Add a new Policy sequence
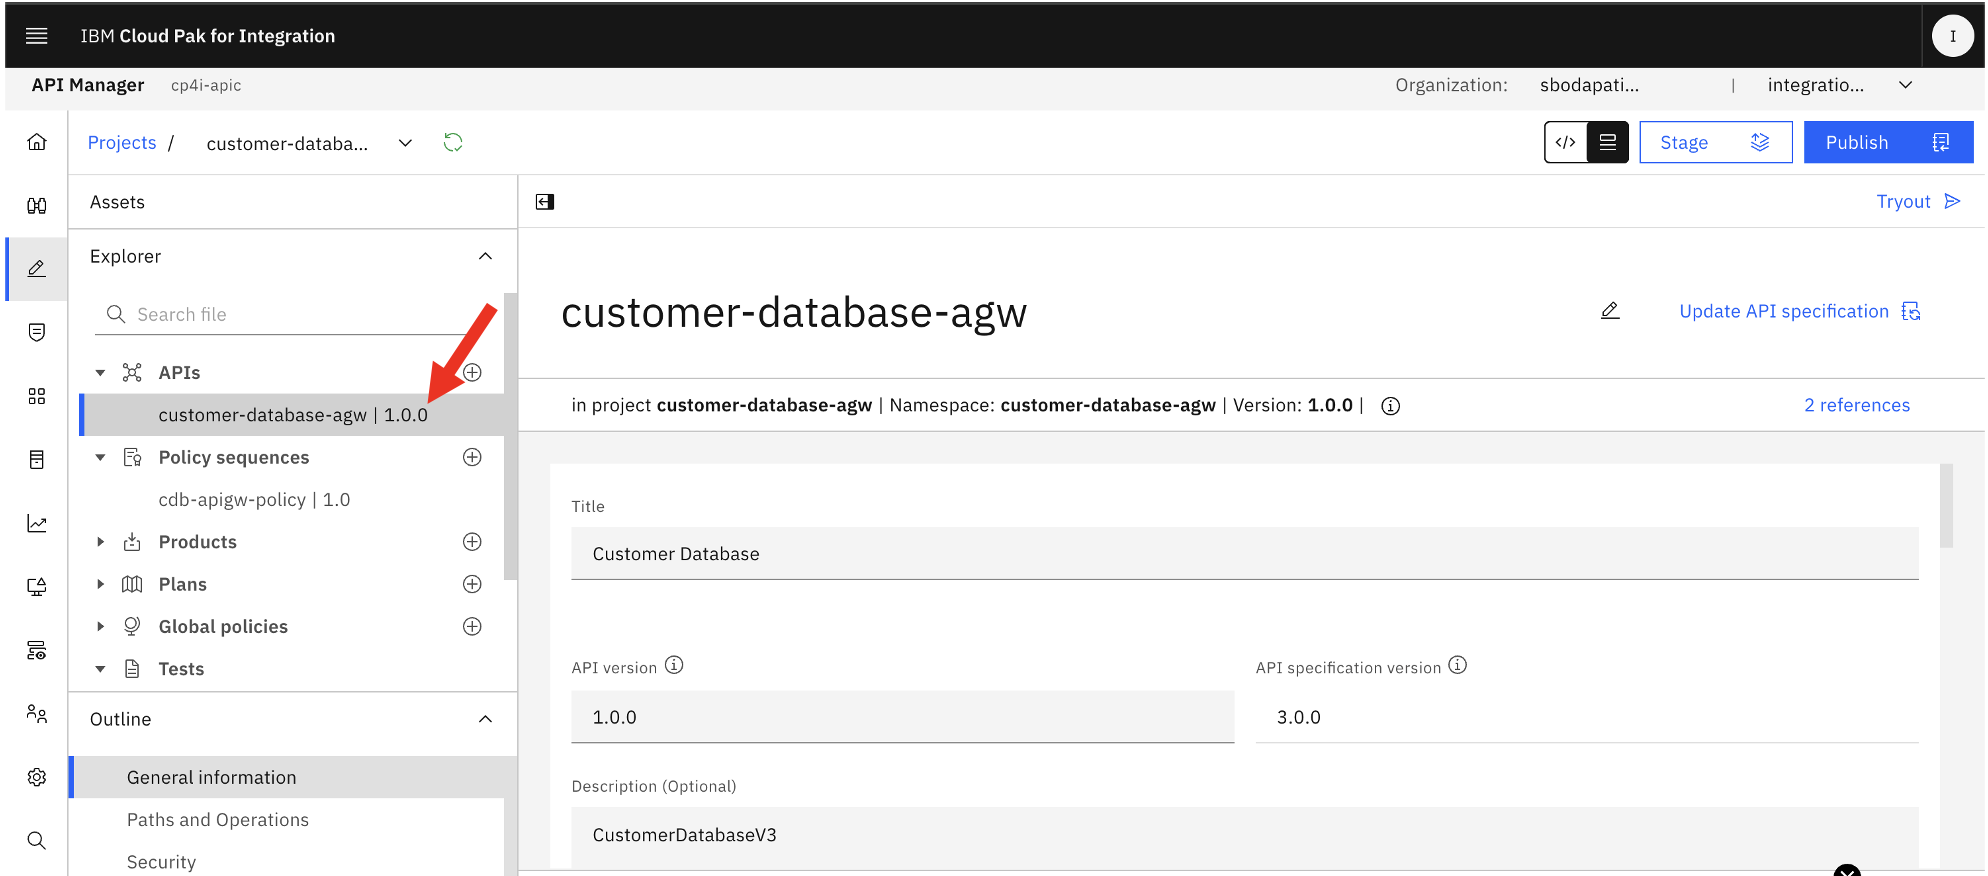 tap(473, 457)
